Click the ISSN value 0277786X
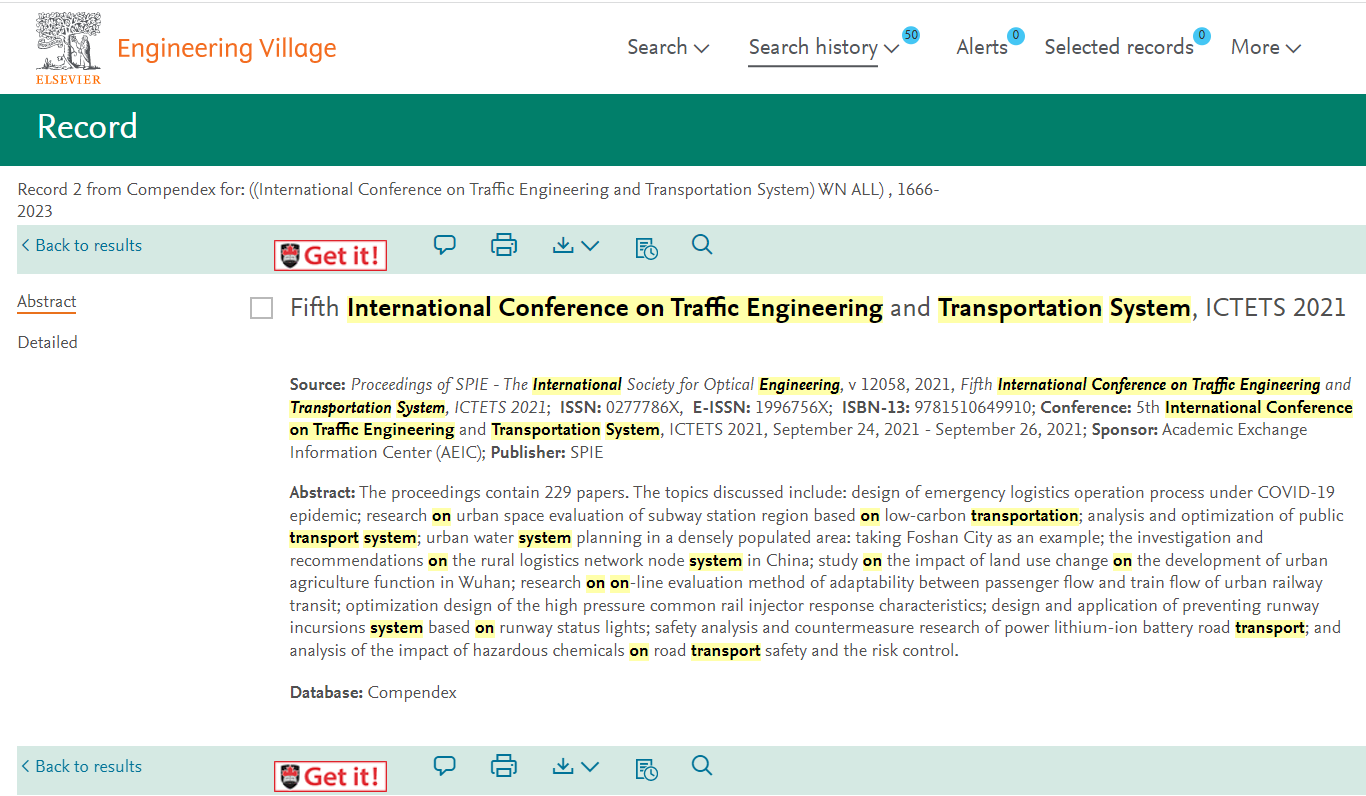 (x=644, y=407)
